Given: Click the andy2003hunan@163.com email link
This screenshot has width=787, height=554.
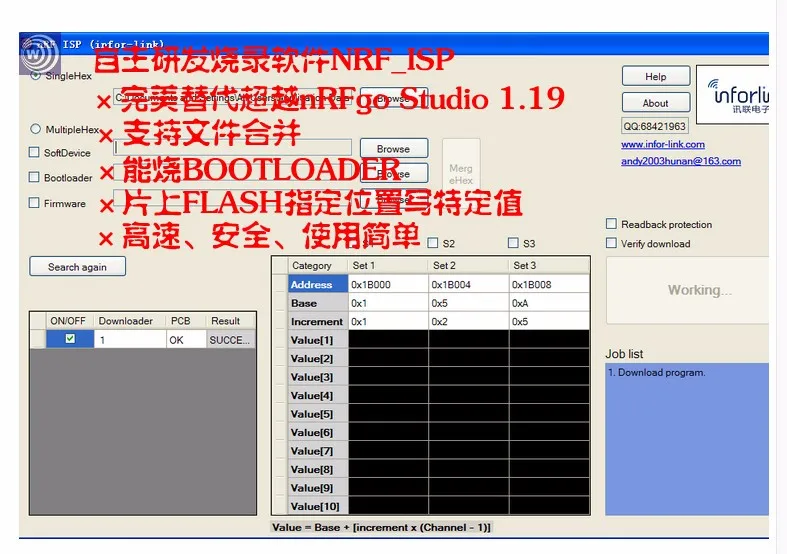Looking at the screenshot, I should click(x=681, y=161).
